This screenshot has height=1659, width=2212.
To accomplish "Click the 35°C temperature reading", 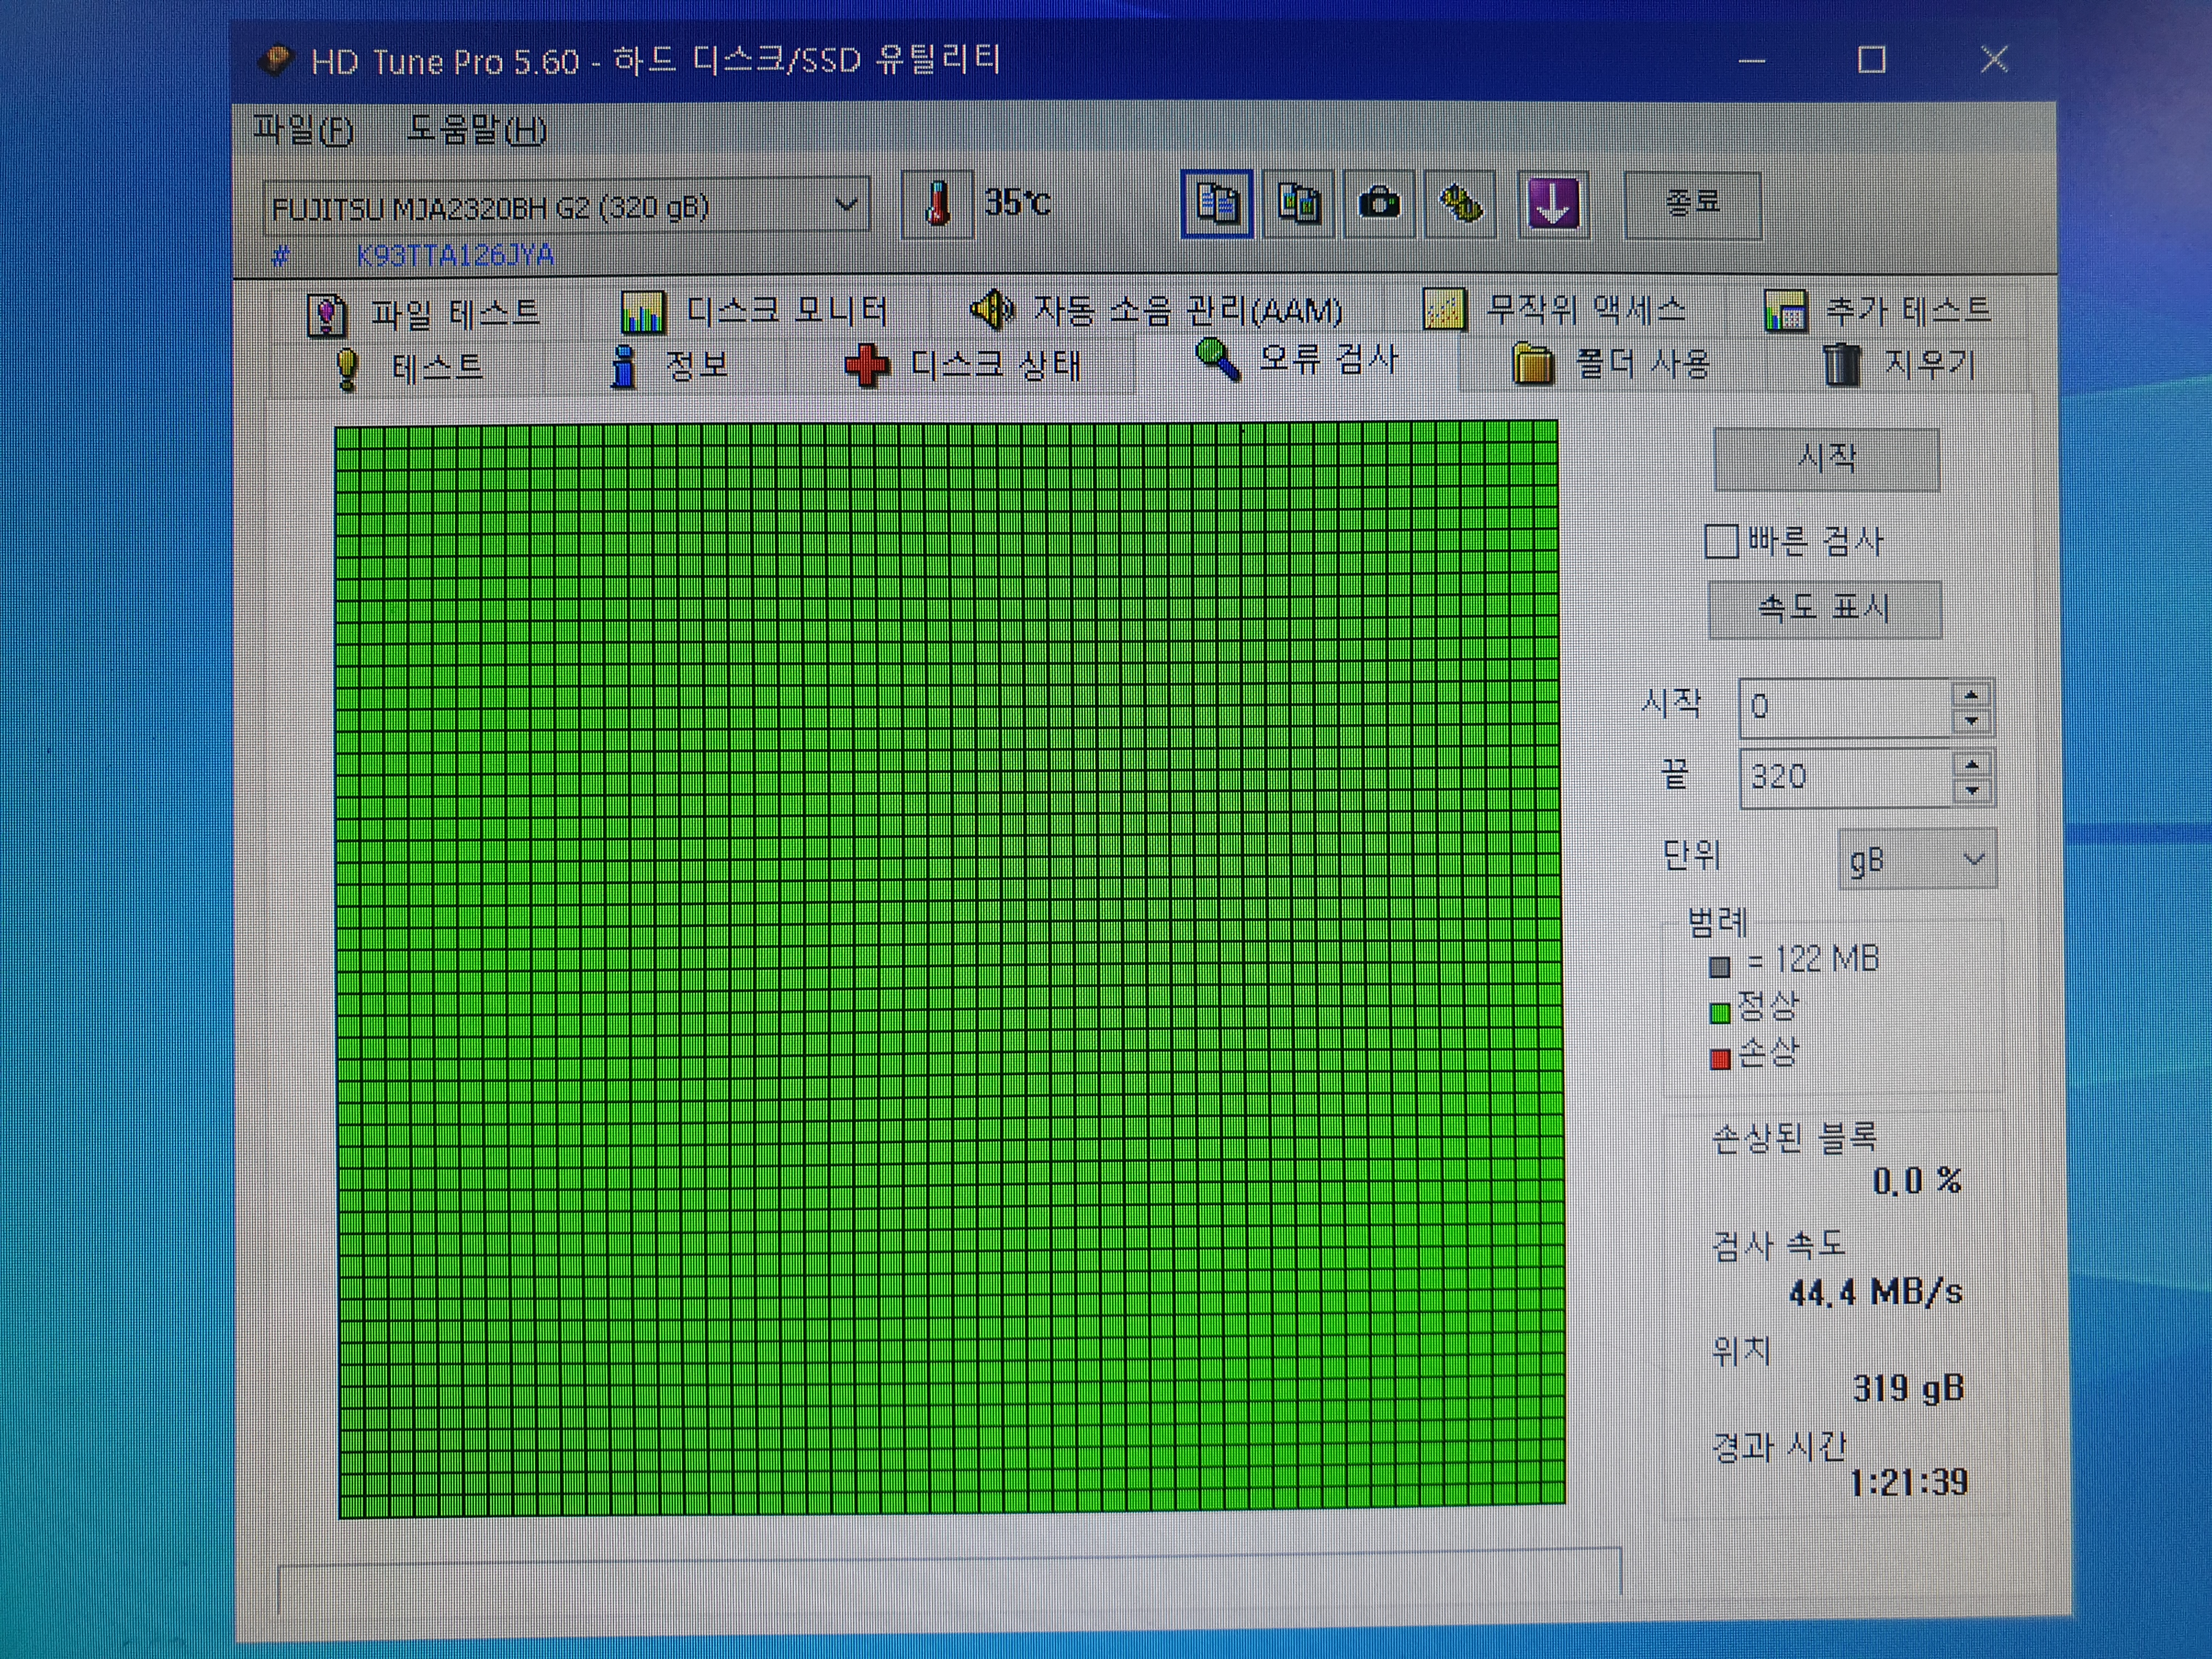I will (x=1018, y=203).
